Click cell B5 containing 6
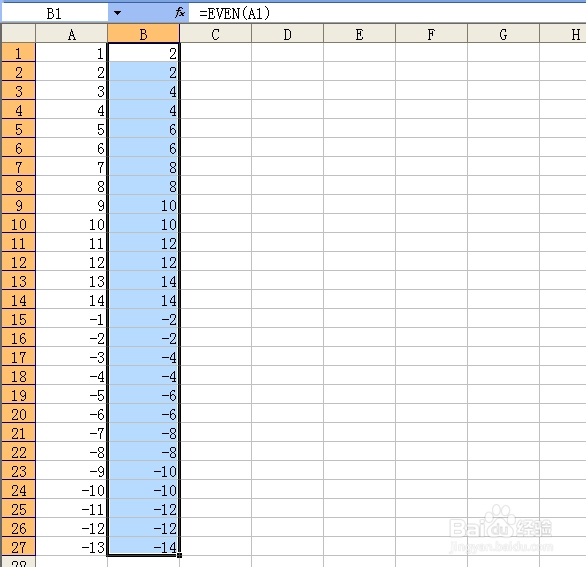 144,129
